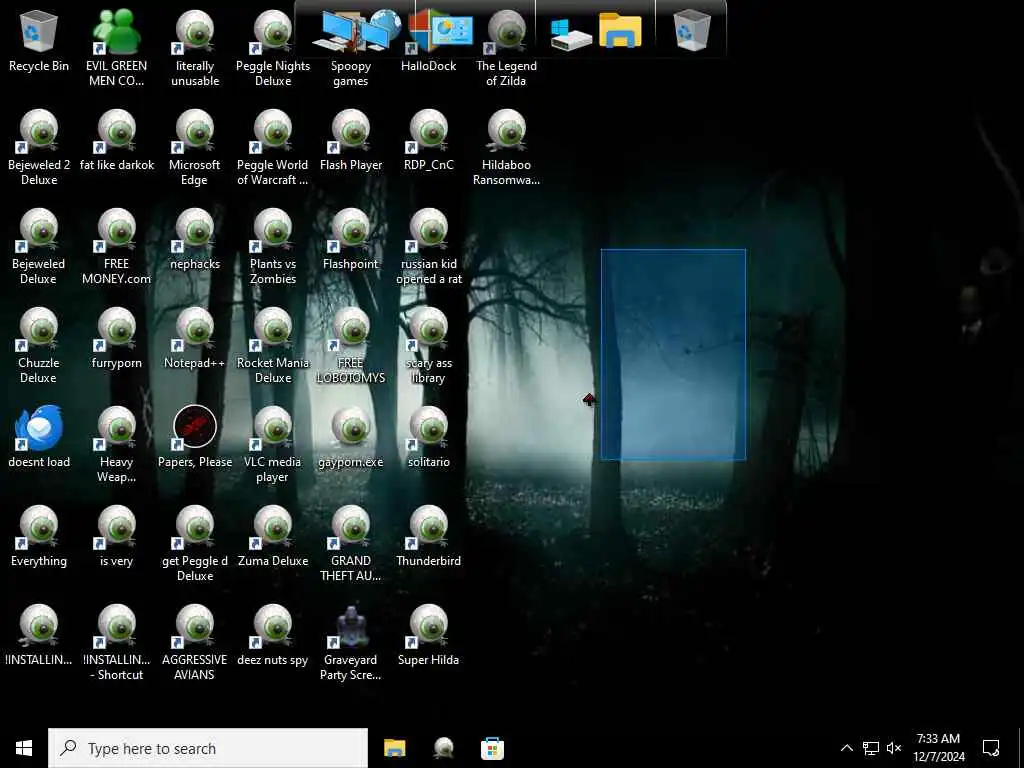Screen dimensions: 1024x768
Task: Select the Rocket Mania Deluxe shortcut
Action: 273,345
